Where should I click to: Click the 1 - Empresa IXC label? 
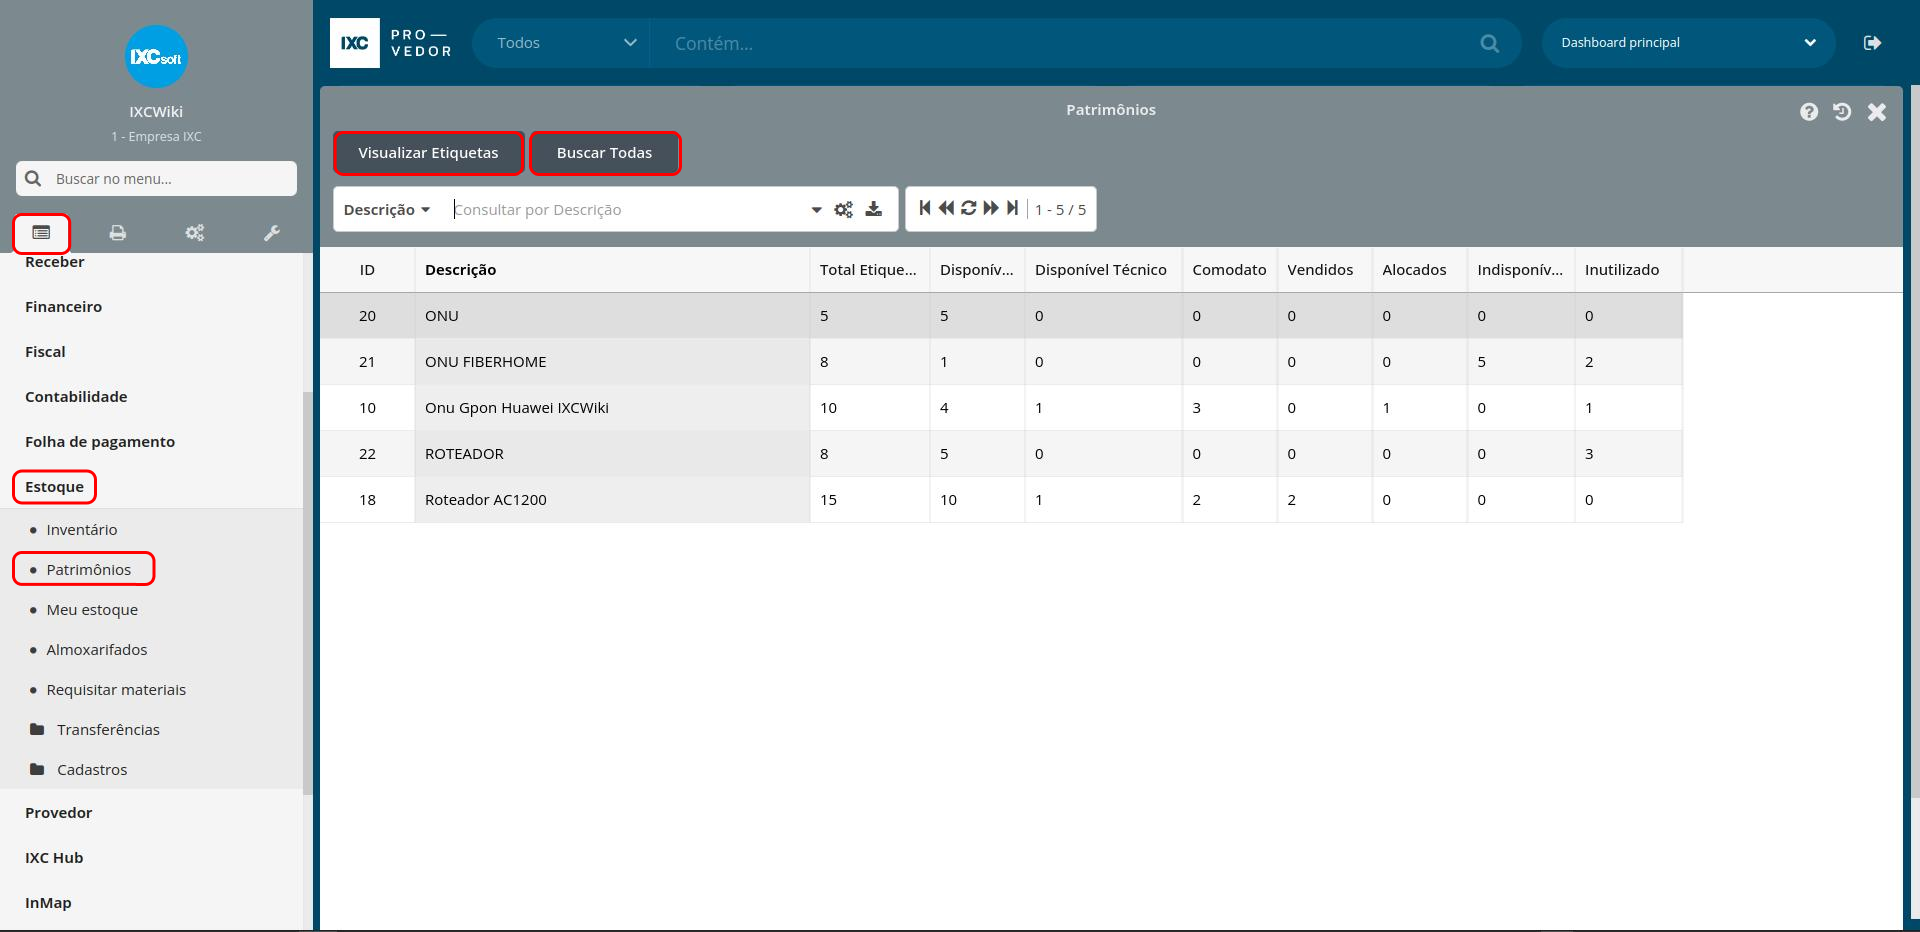[x=156, y=137]
